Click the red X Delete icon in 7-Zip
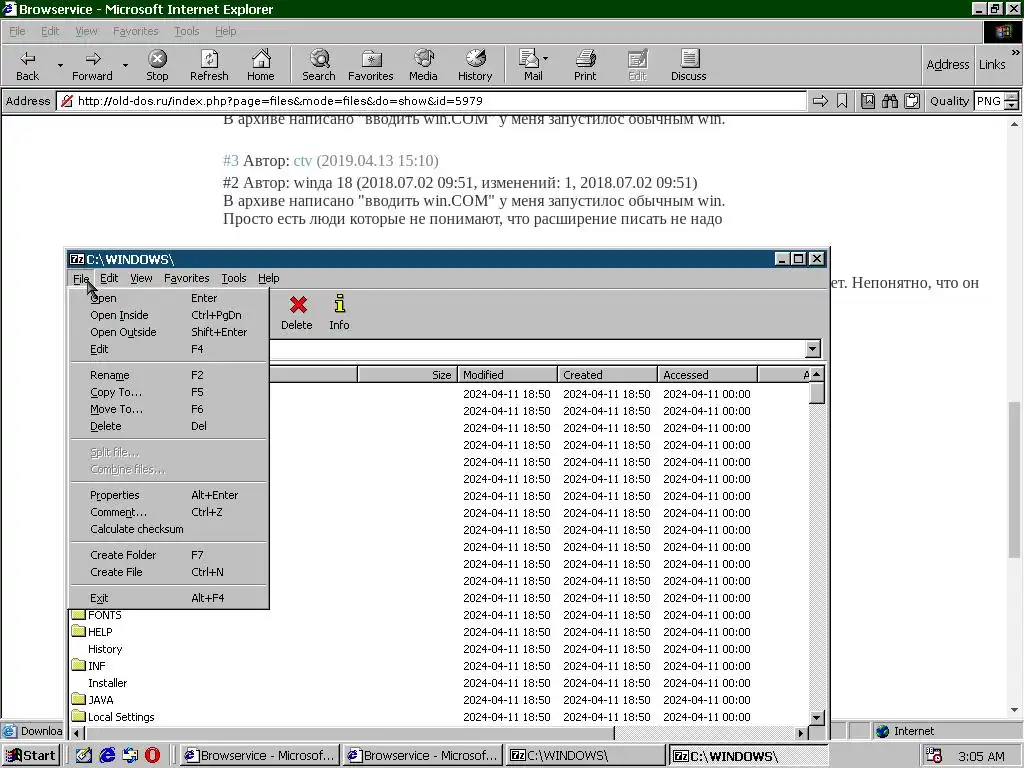Screen dimensions: 1024x768 298,312
